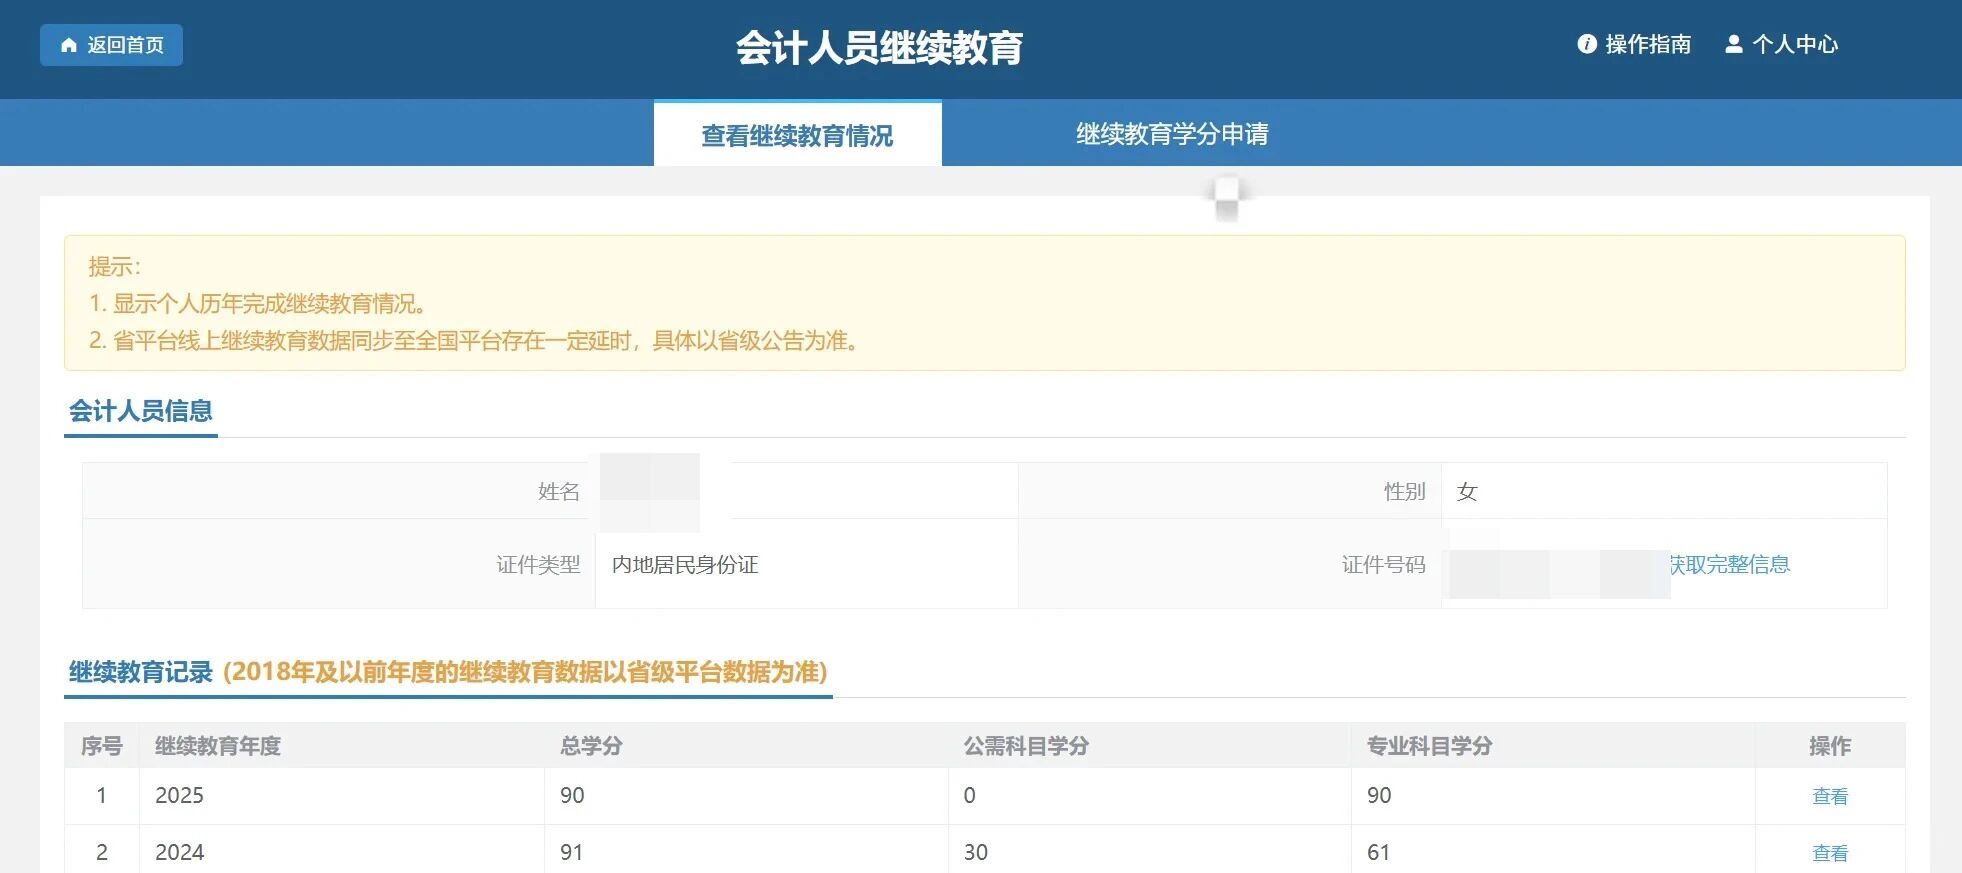Click the home icon in 返回首页 button

[69, 45]
